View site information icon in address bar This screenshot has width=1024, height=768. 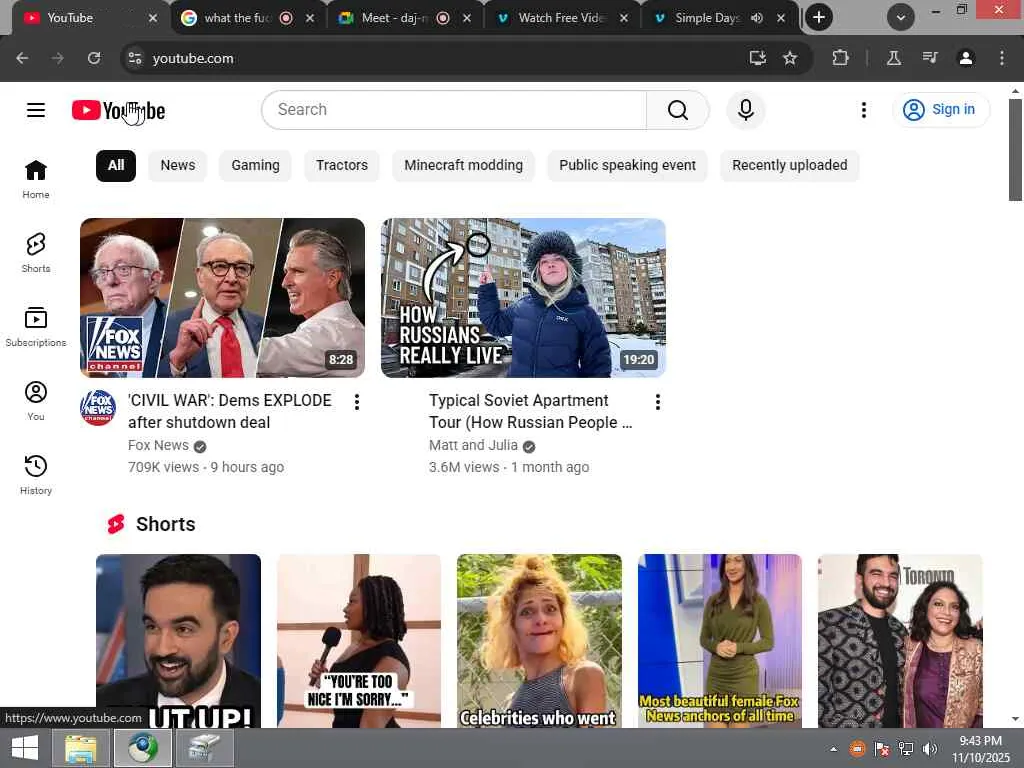click(135, 58)
